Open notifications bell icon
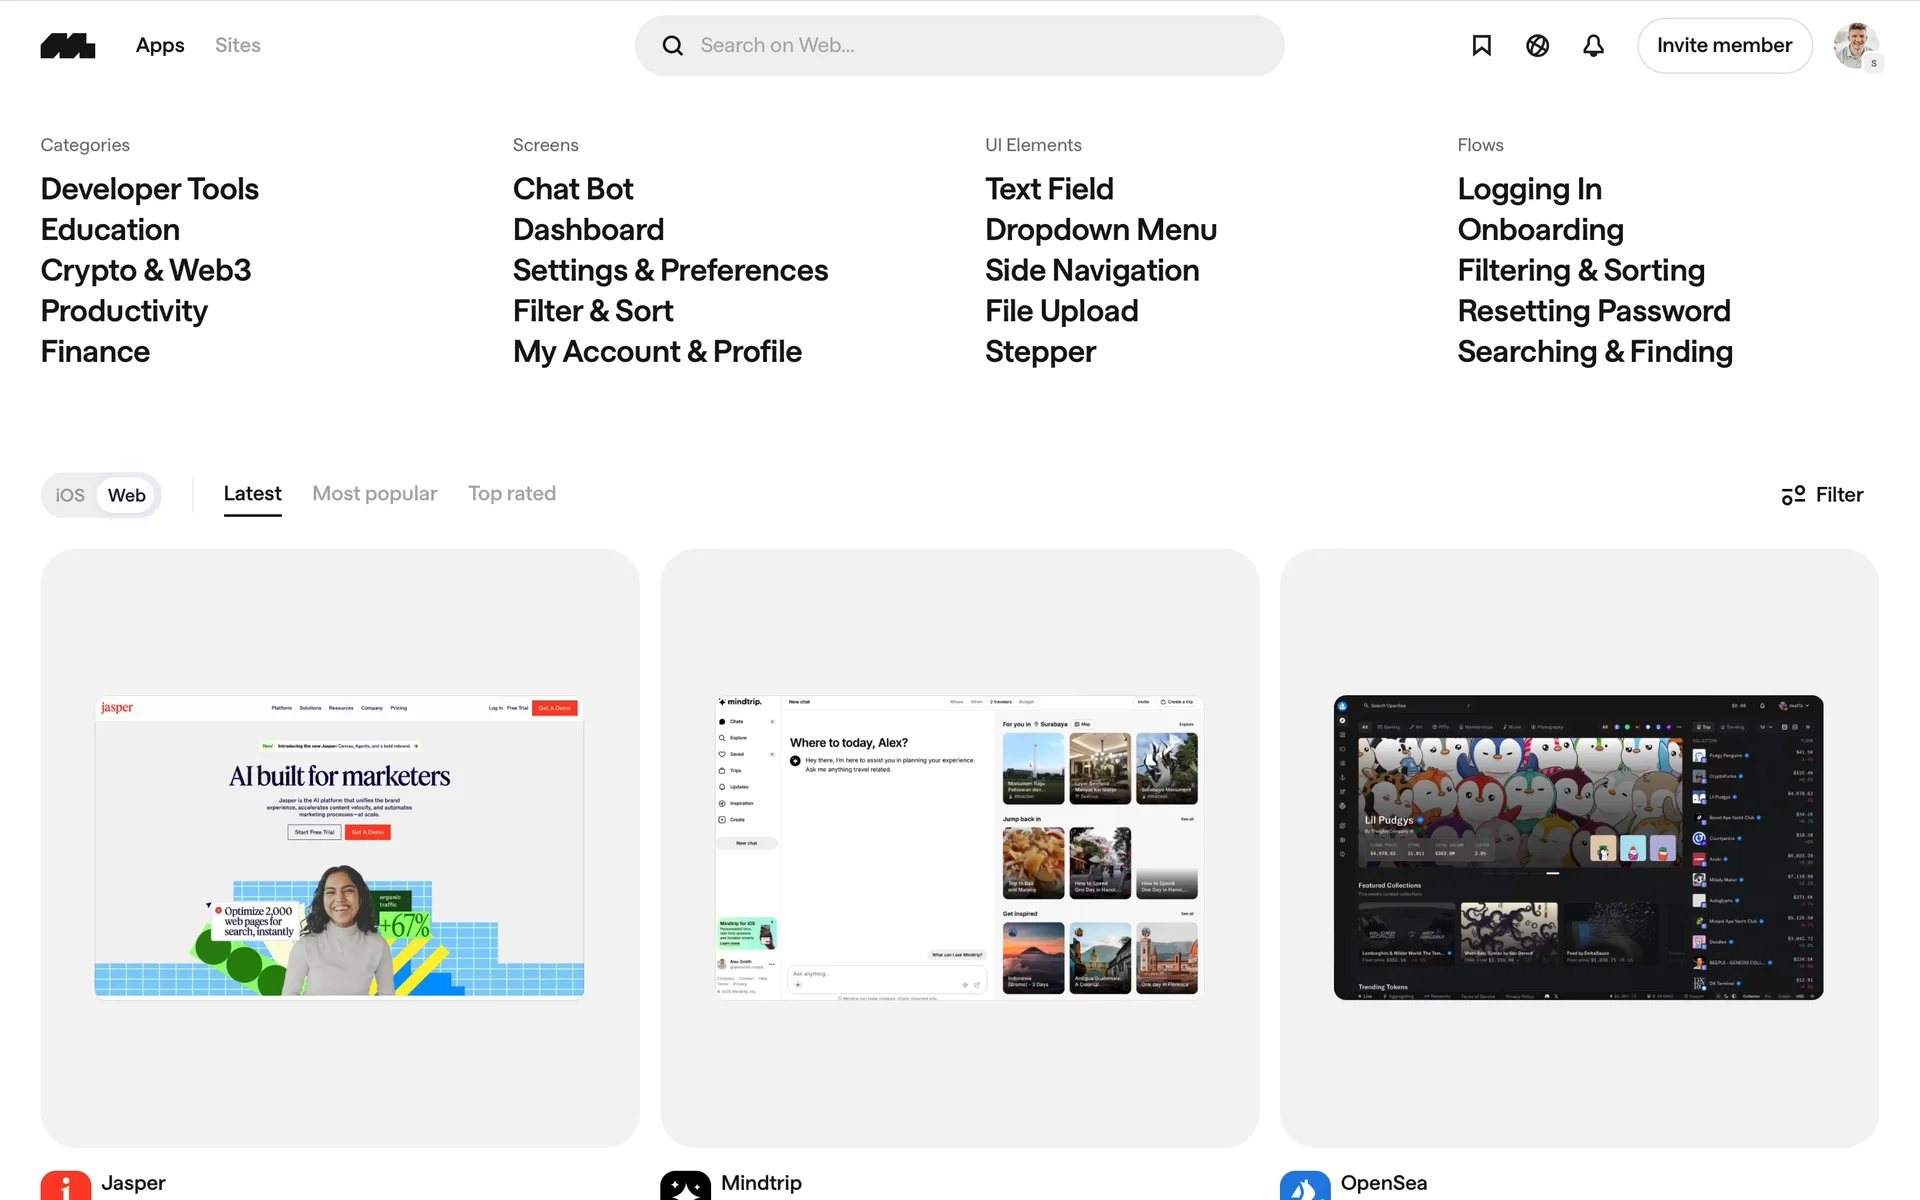The height and width of the screenshot is (1200, 1920). 1593,46
